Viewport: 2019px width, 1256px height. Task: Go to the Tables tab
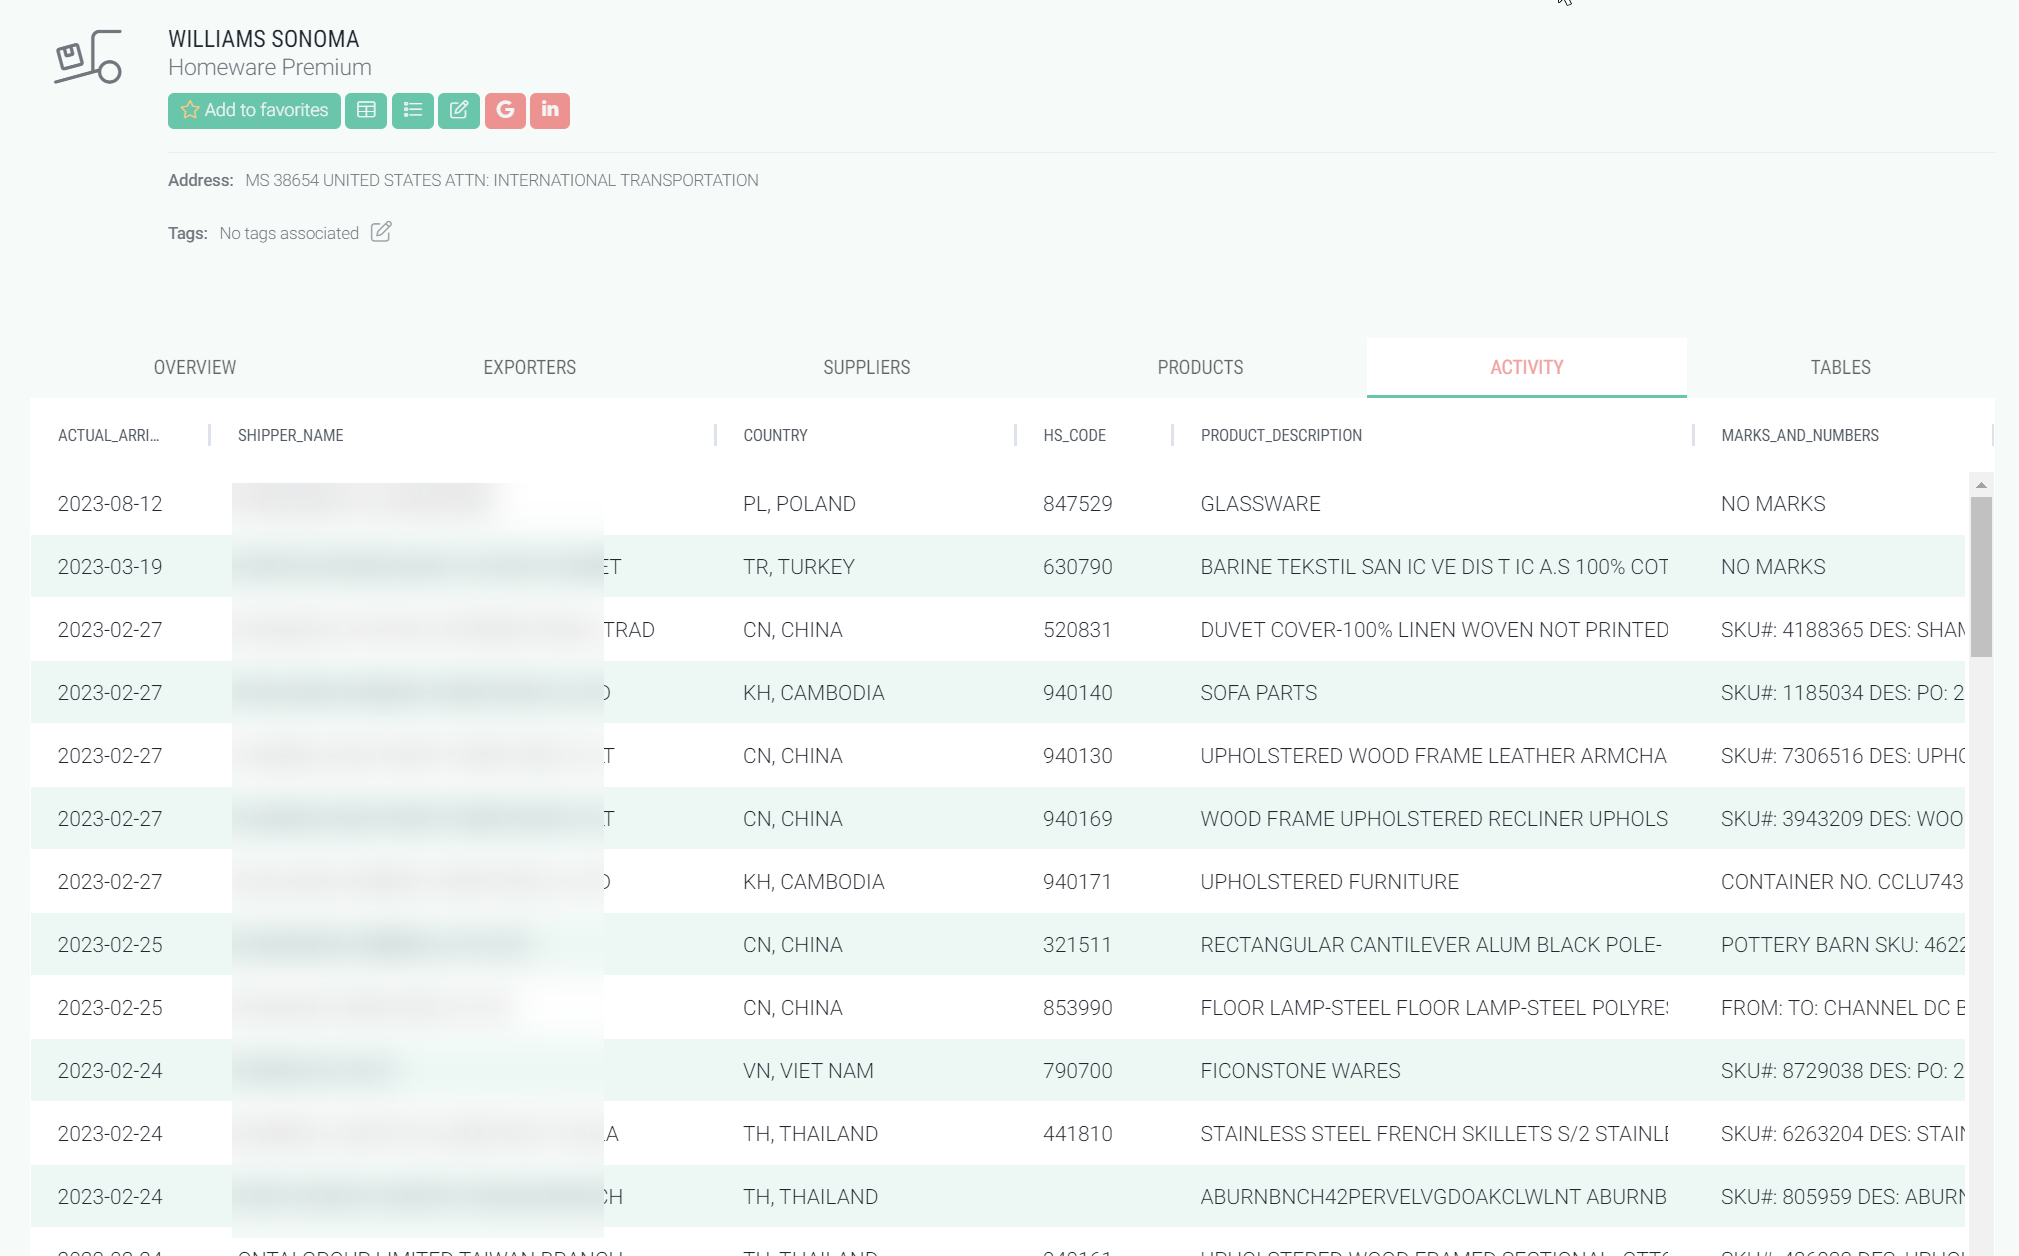pyautogui.click(x=1841, y=367)
